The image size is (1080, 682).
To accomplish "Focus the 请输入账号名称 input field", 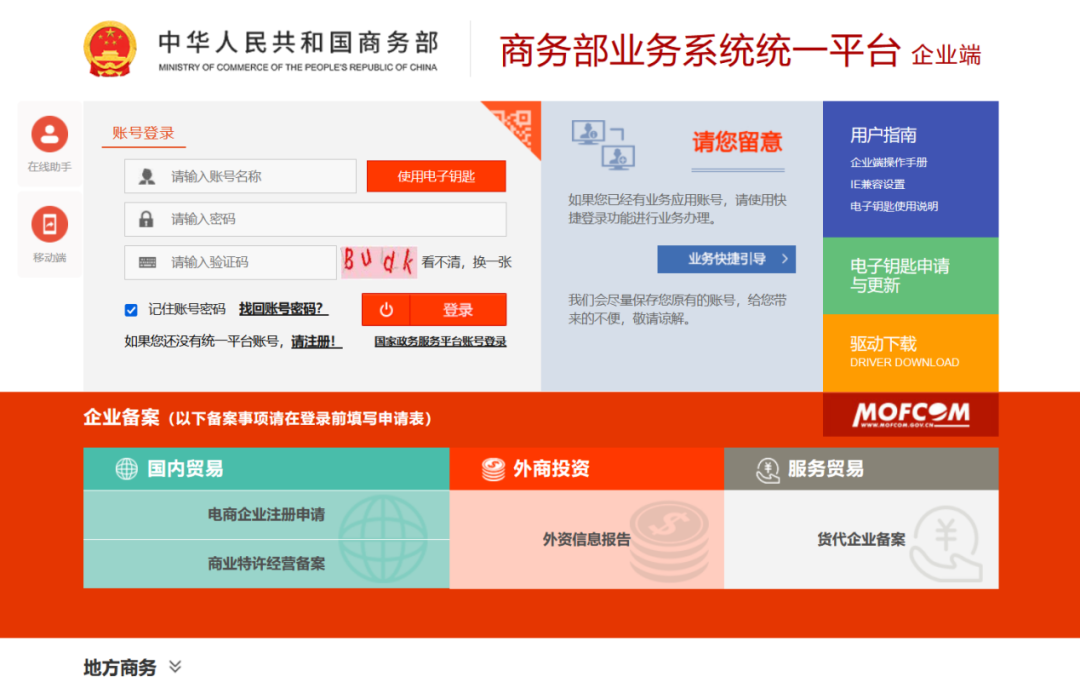I will point(240,176).
